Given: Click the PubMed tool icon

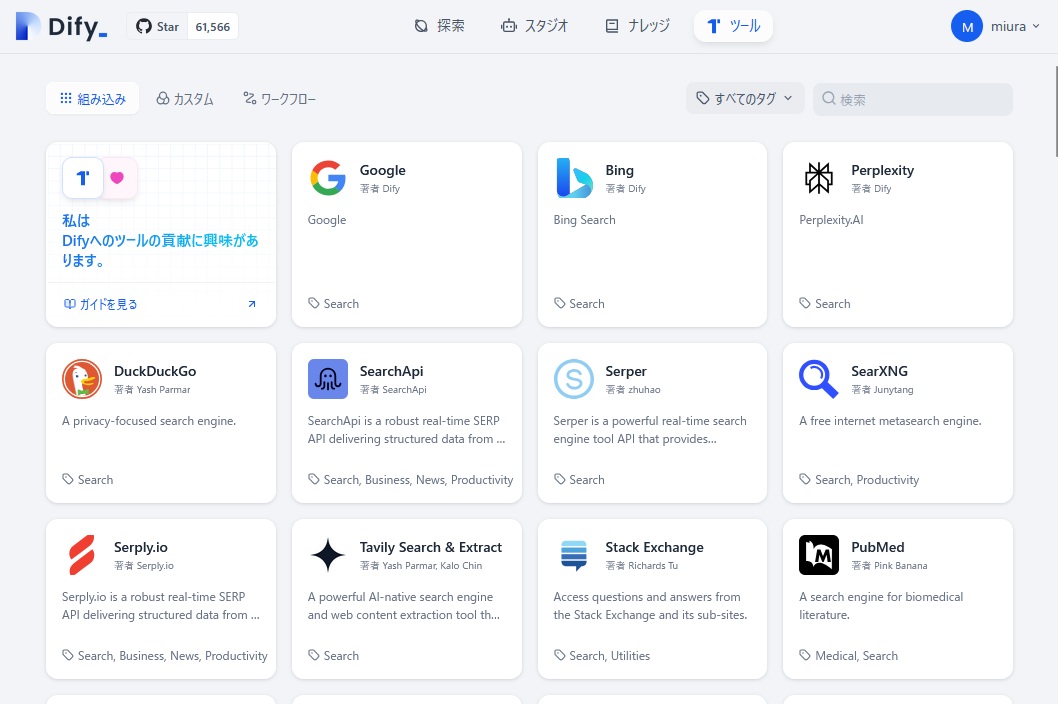Looking at the screenshot, I should [819, 555].
